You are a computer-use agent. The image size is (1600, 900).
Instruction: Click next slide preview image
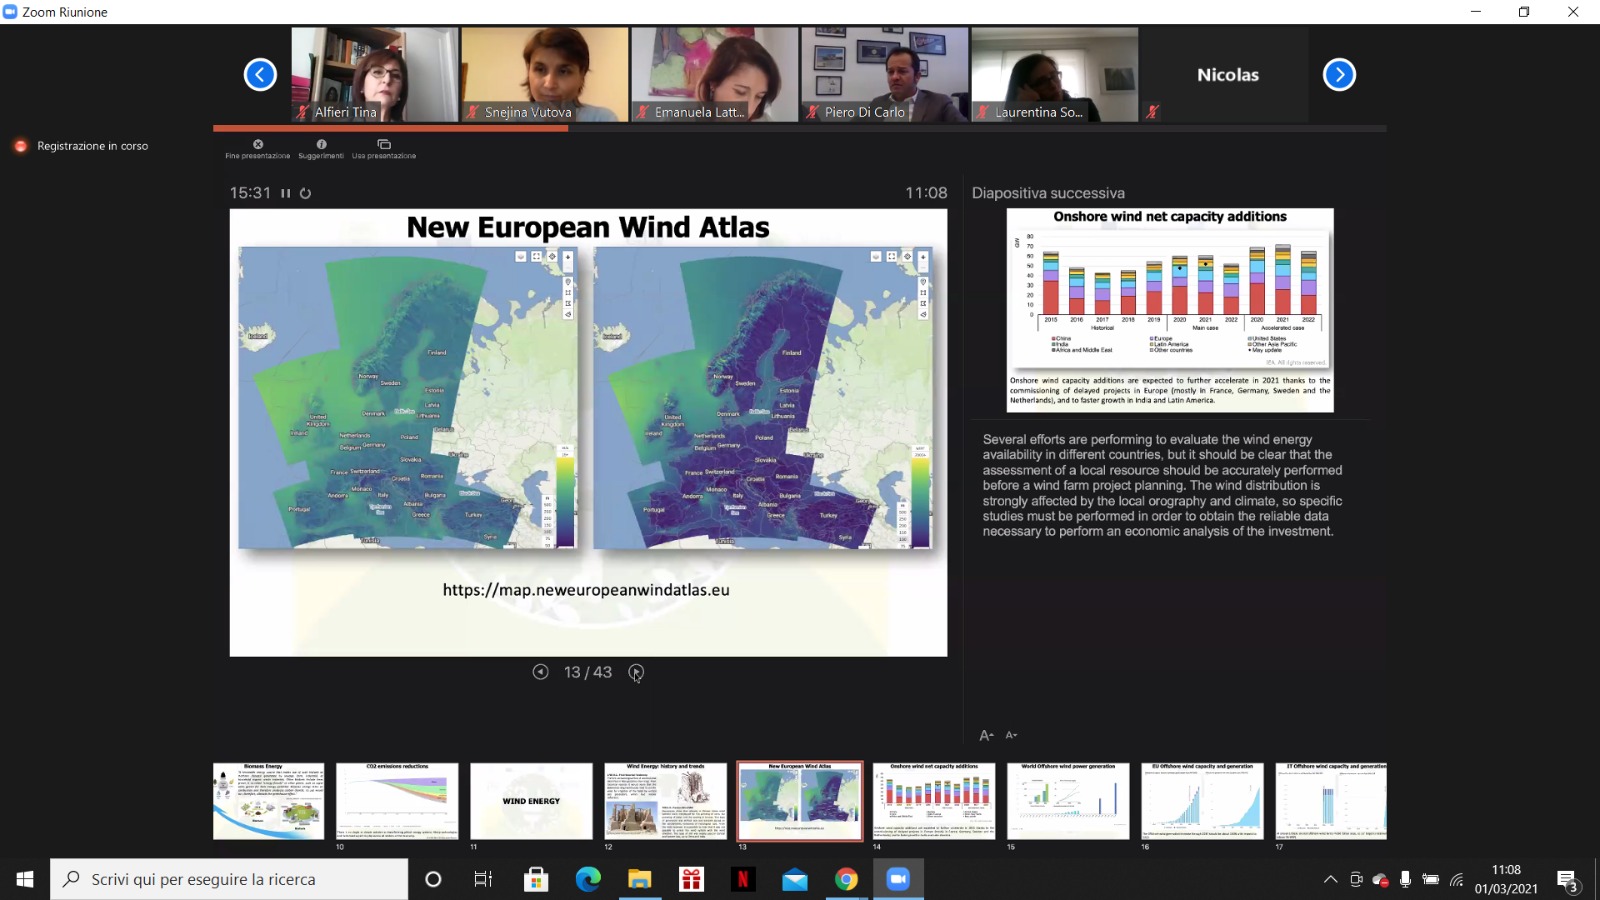[1170, 310]
